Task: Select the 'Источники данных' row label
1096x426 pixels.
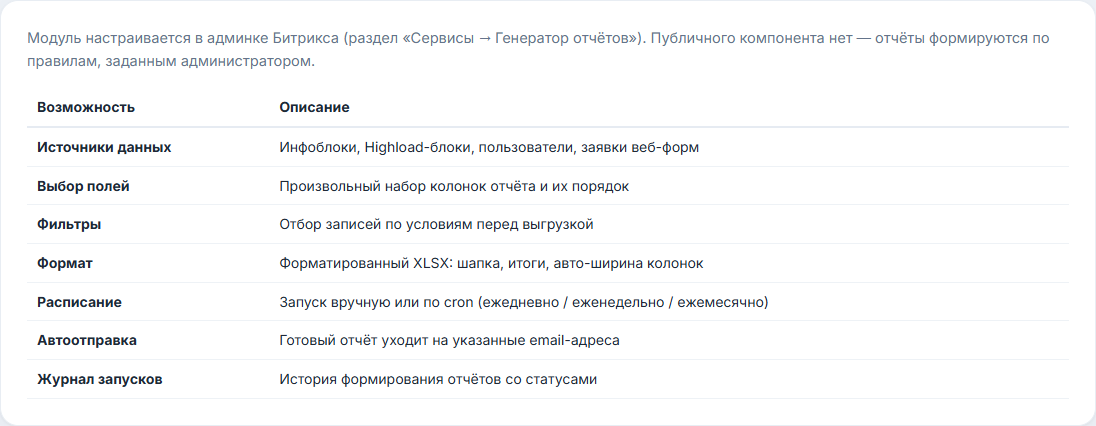Action: [104, 148]
